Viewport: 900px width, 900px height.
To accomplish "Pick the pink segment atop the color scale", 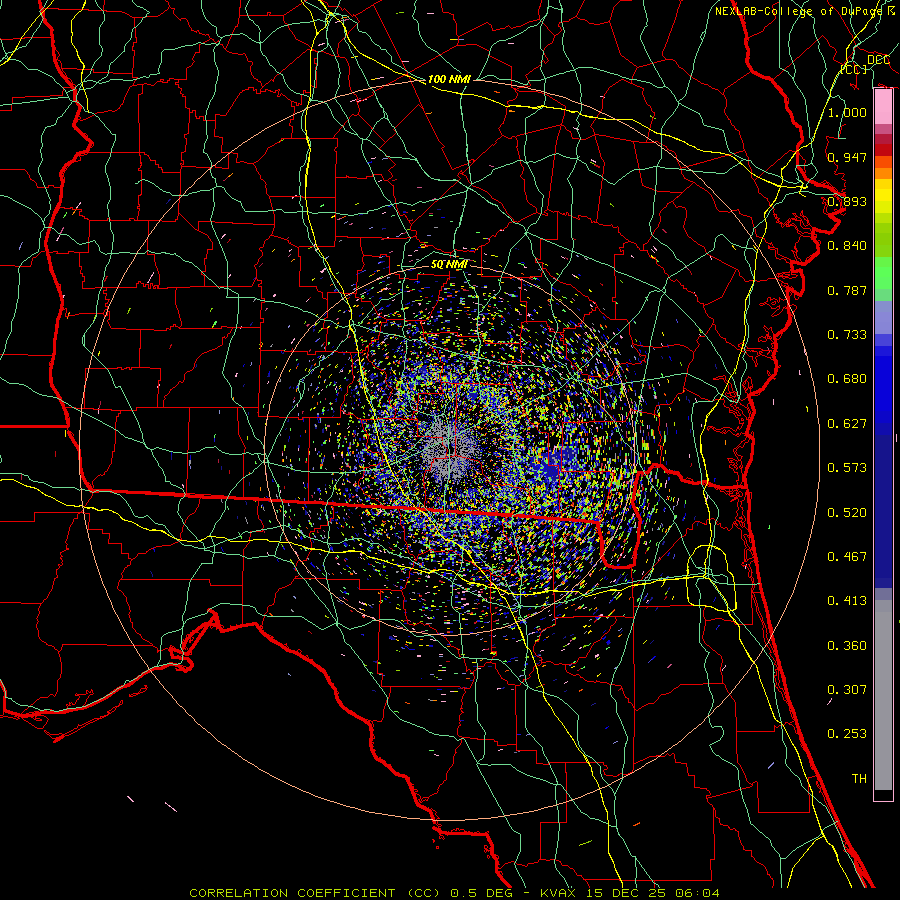I will click(x=883, y=107).
